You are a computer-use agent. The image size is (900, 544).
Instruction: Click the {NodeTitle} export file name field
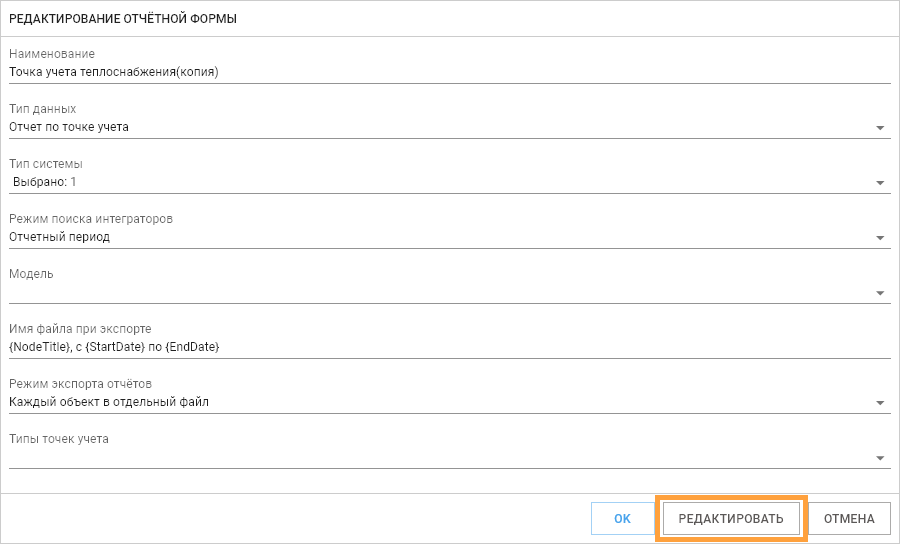tap(449, 347)
